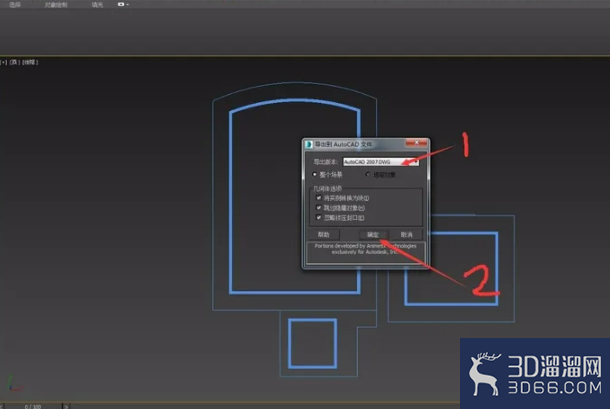Toggle the 跳过隐藏对象 checkbox
This screenshot has width=610, height=409.
point(319,208)
